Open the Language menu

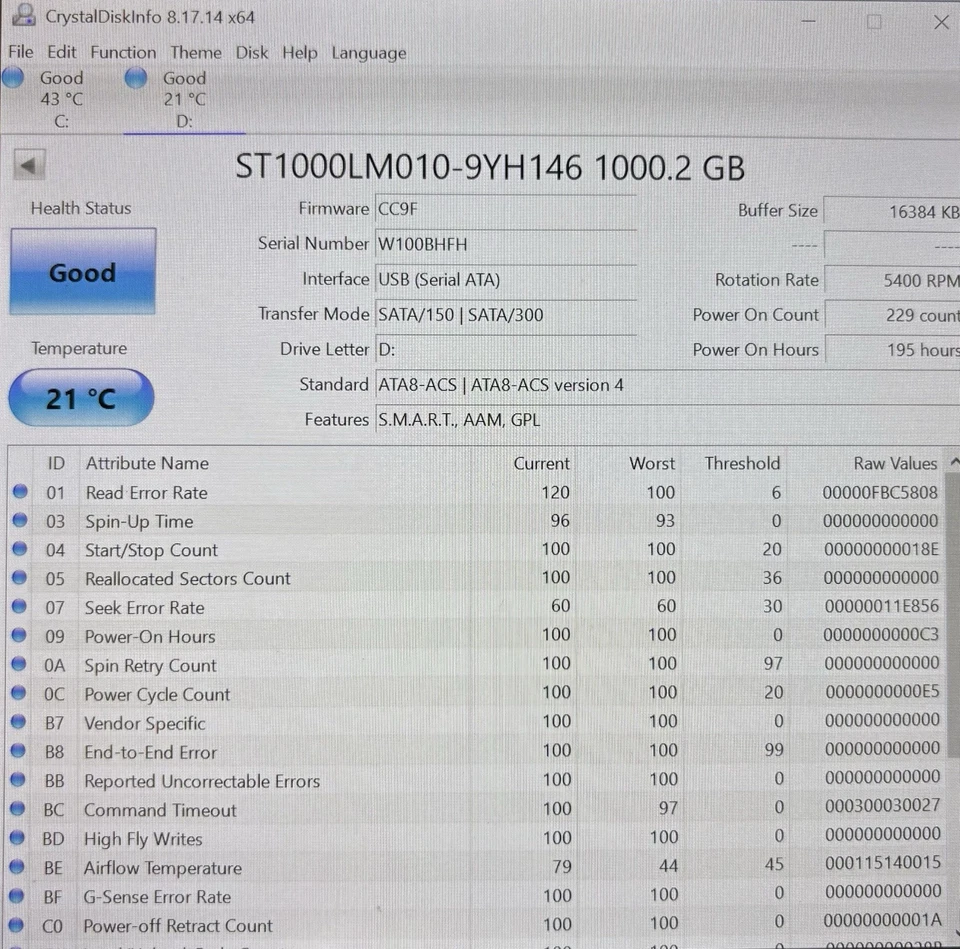click(x=368, y=52)
